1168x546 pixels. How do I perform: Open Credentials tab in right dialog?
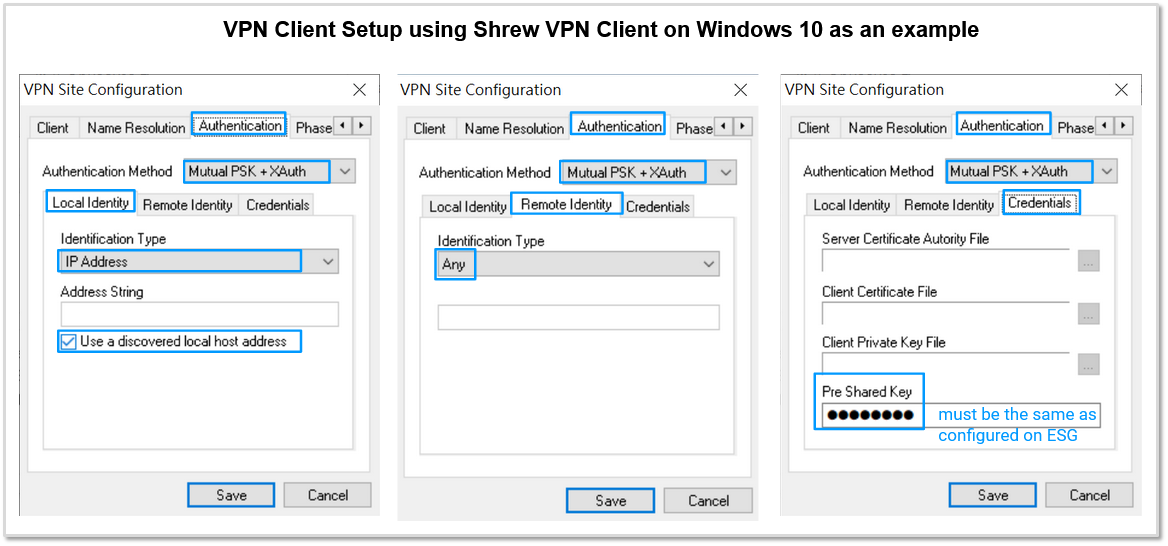pyautogui.click(x=1040, y=203)
